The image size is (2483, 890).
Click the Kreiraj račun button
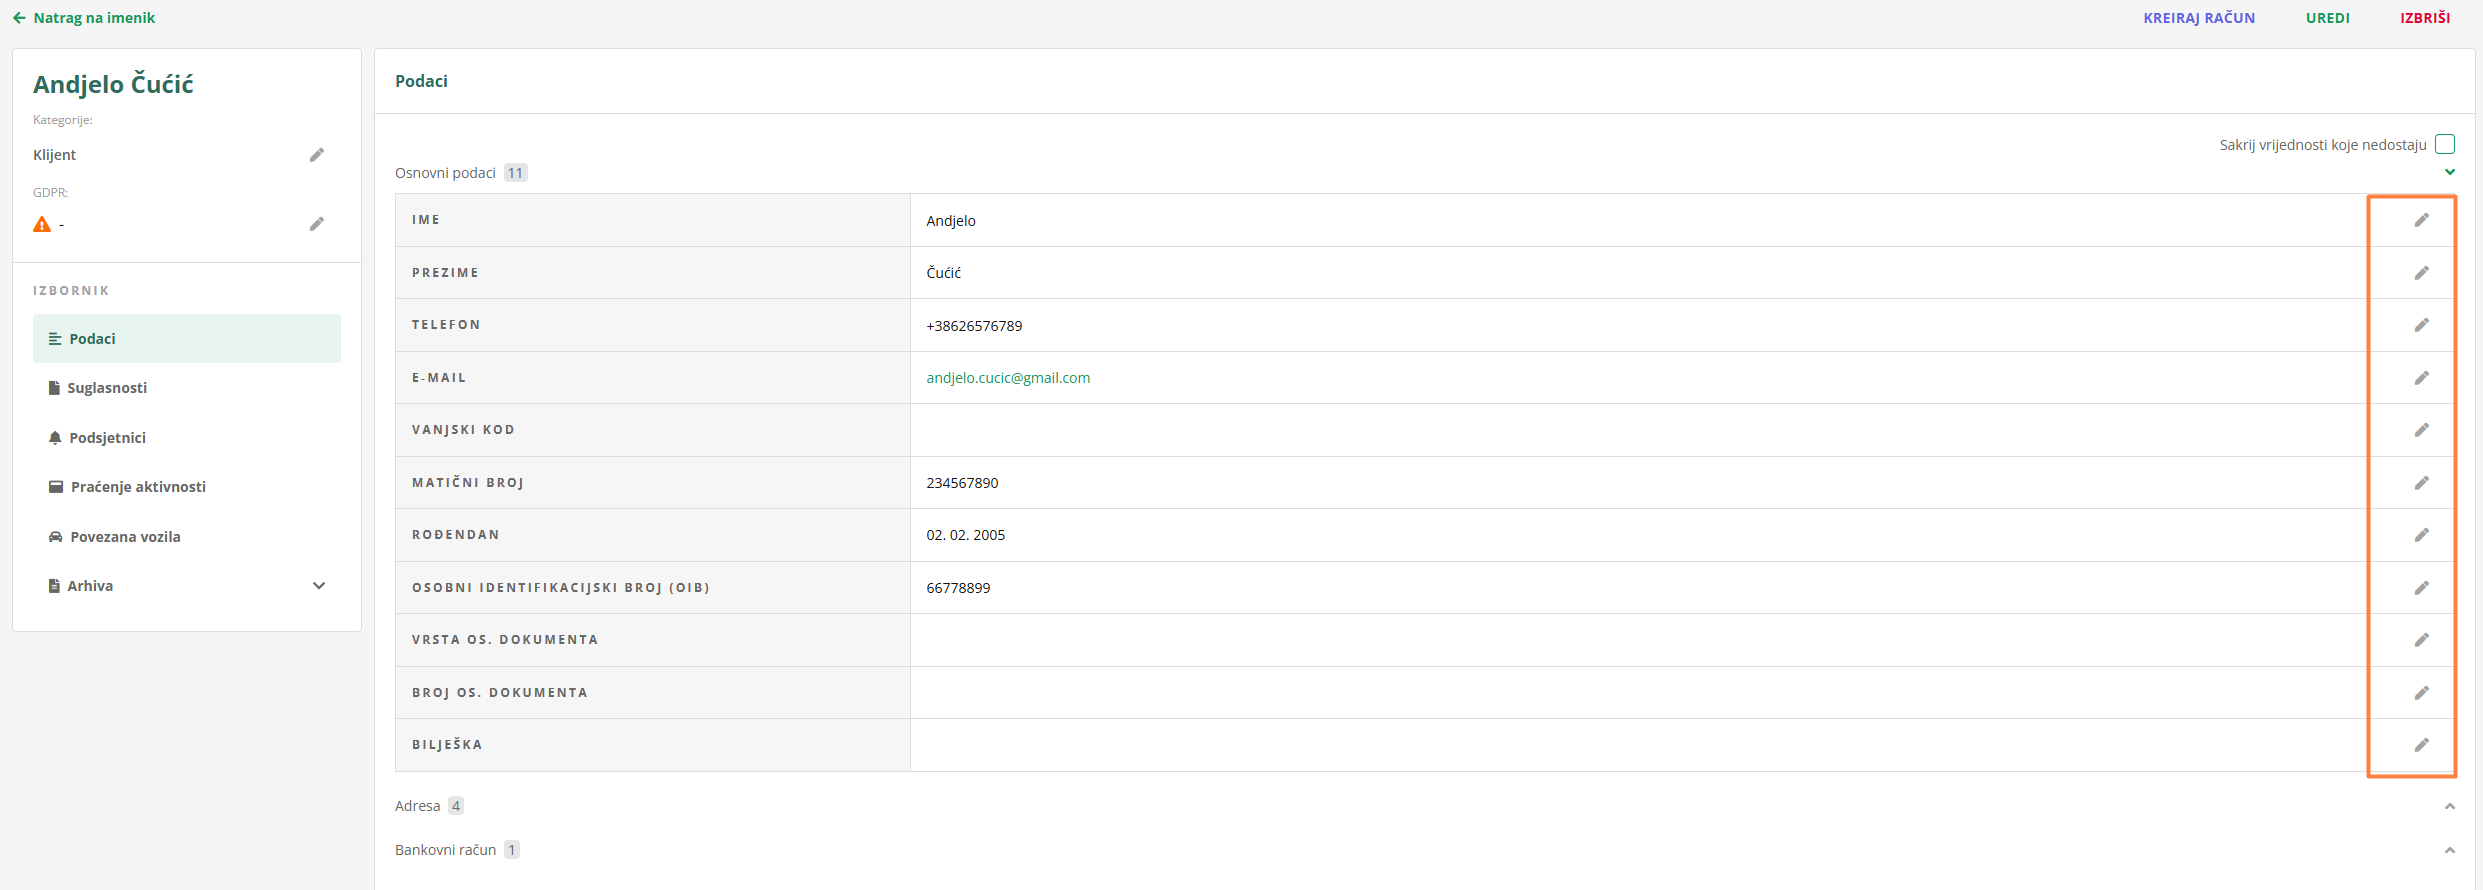tap(2199, 18)
